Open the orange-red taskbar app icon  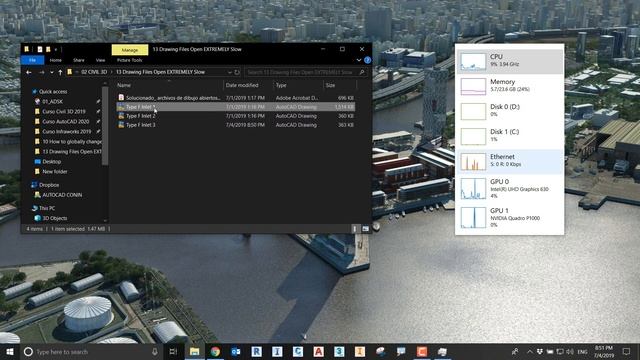coord(422,351)
